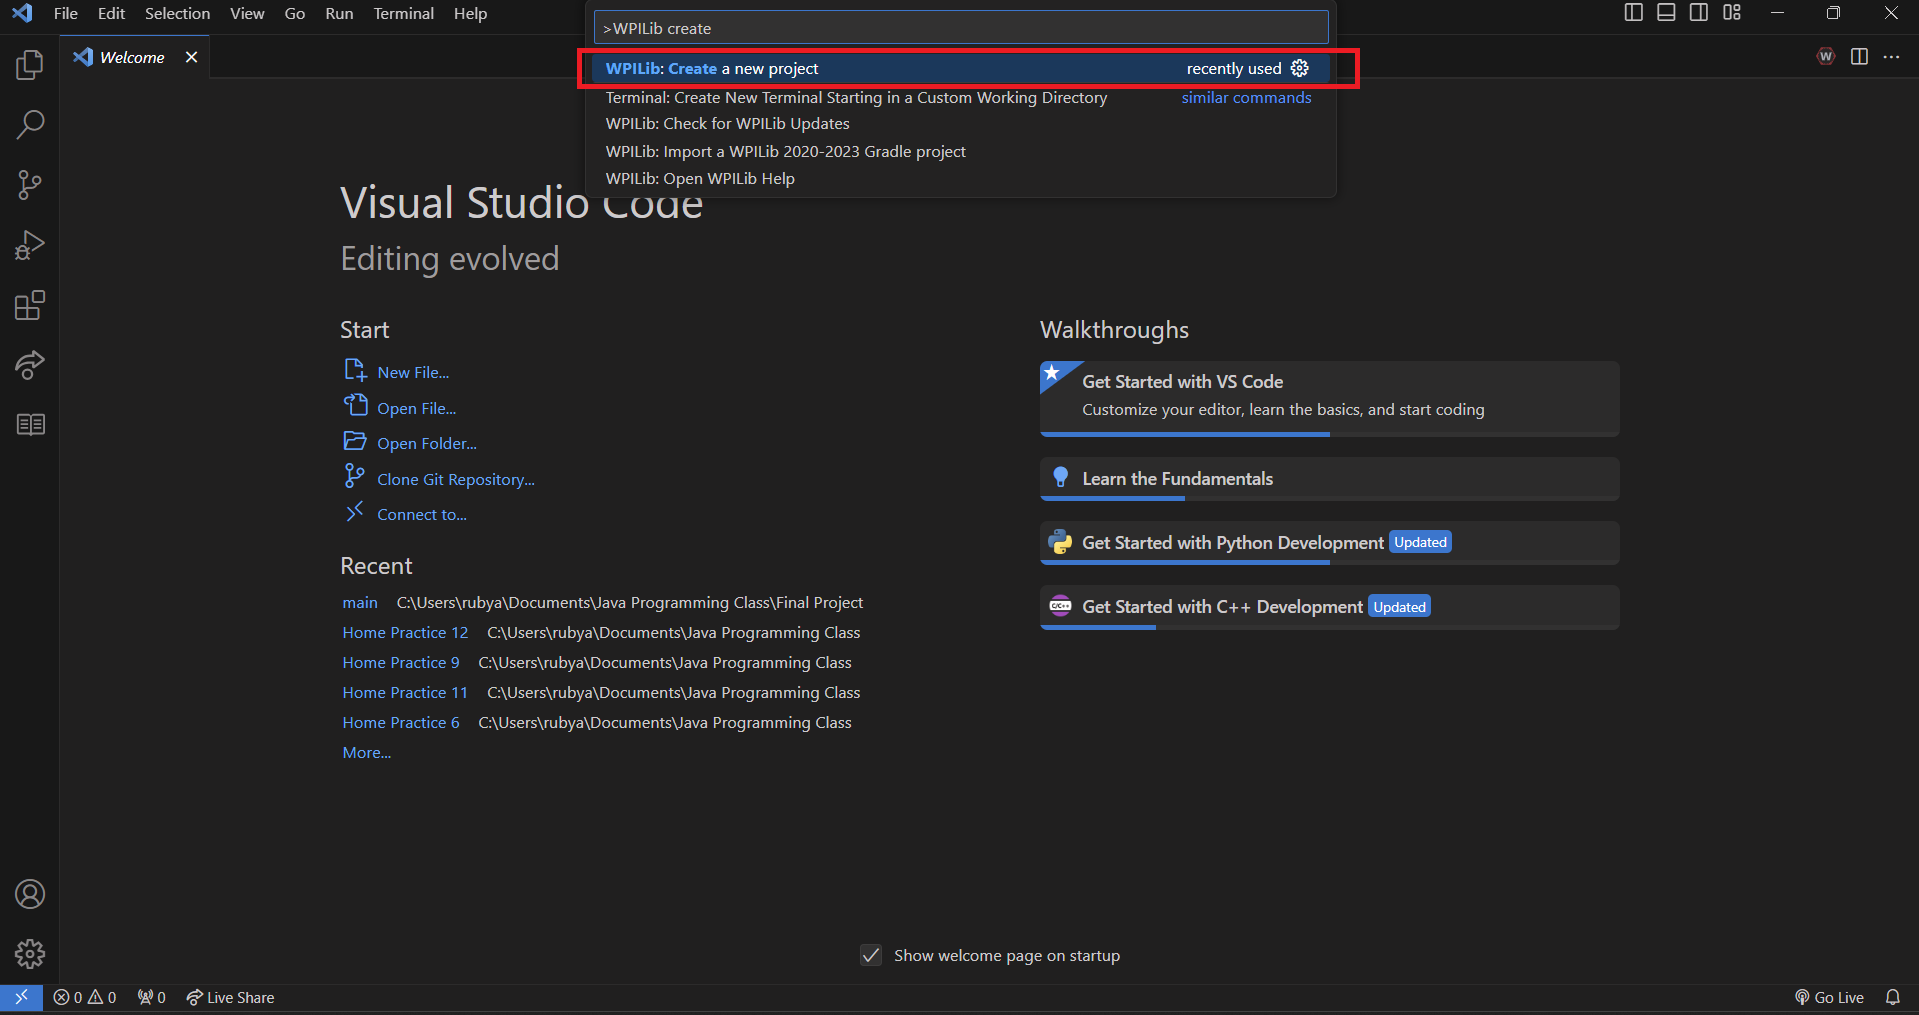Open the Run menu

click(339, 14)
